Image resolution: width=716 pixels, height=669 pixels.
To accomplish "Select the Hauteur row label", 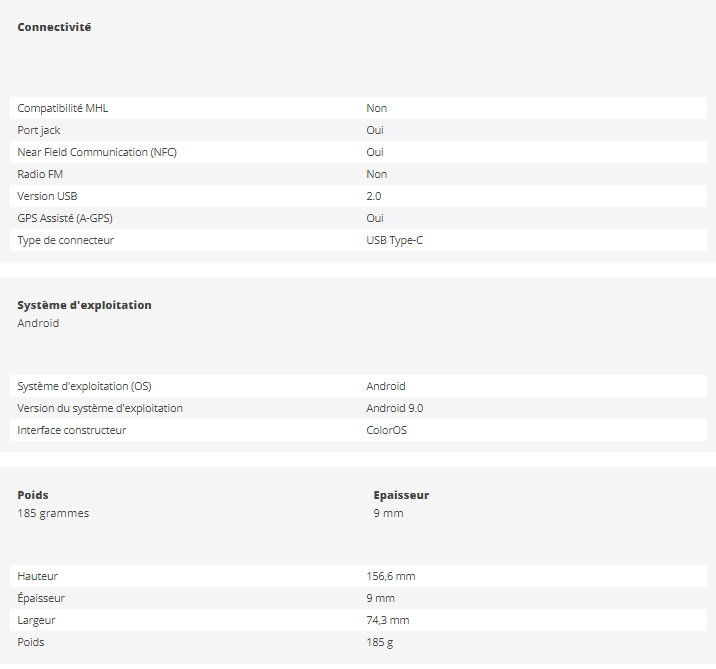I will tap(37, 576).
